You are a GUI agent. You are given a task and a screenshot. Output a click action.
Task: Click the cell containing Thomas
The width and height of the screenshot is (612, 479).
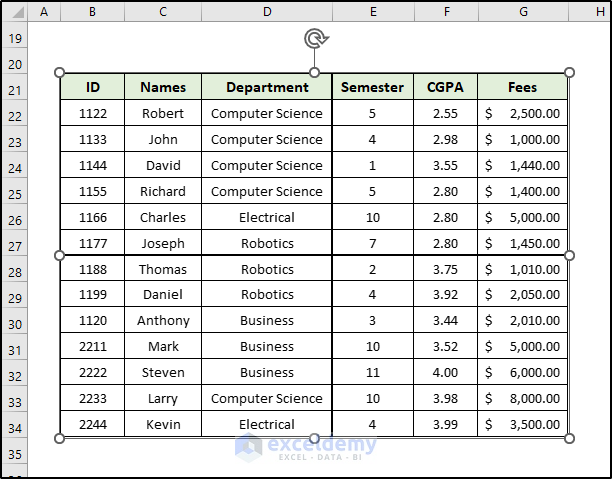(x=163, y=269)
